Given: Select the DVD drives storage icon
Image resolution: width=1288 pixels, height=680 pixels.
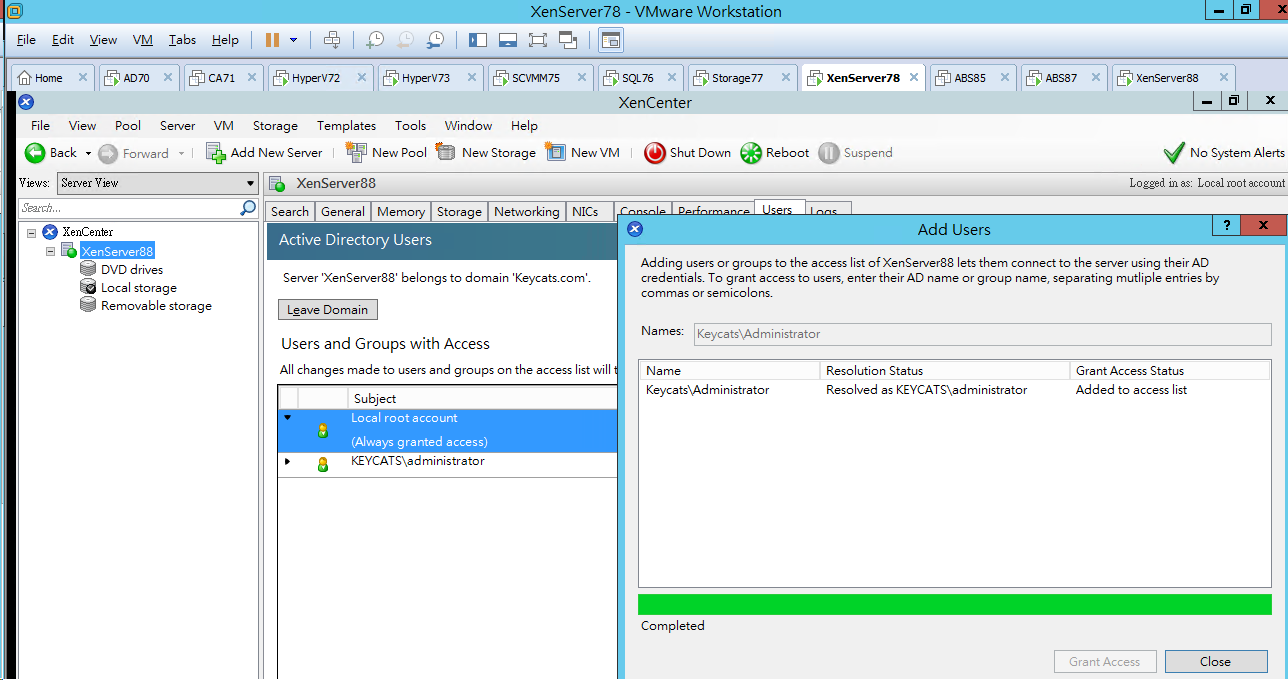Looking at the screenshot, I should pyautogui.click(x=88, y=270).
